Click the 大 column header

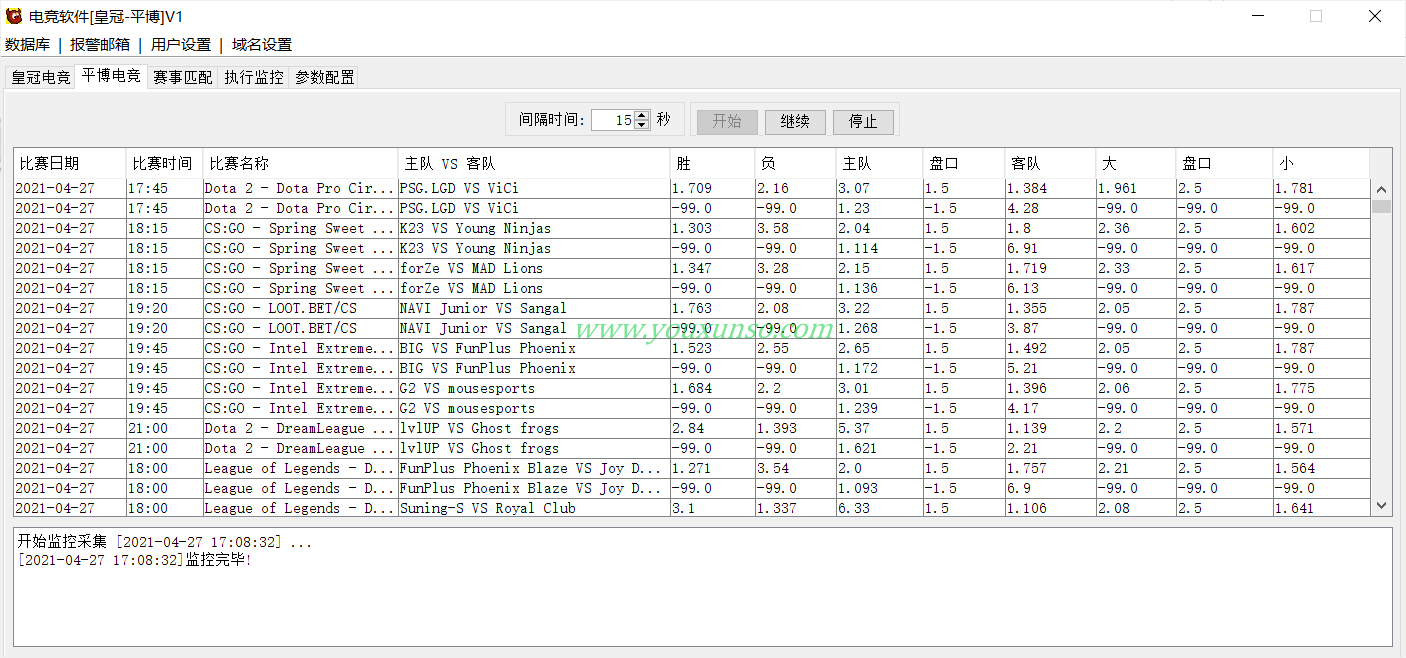[x=1136, y=163]
